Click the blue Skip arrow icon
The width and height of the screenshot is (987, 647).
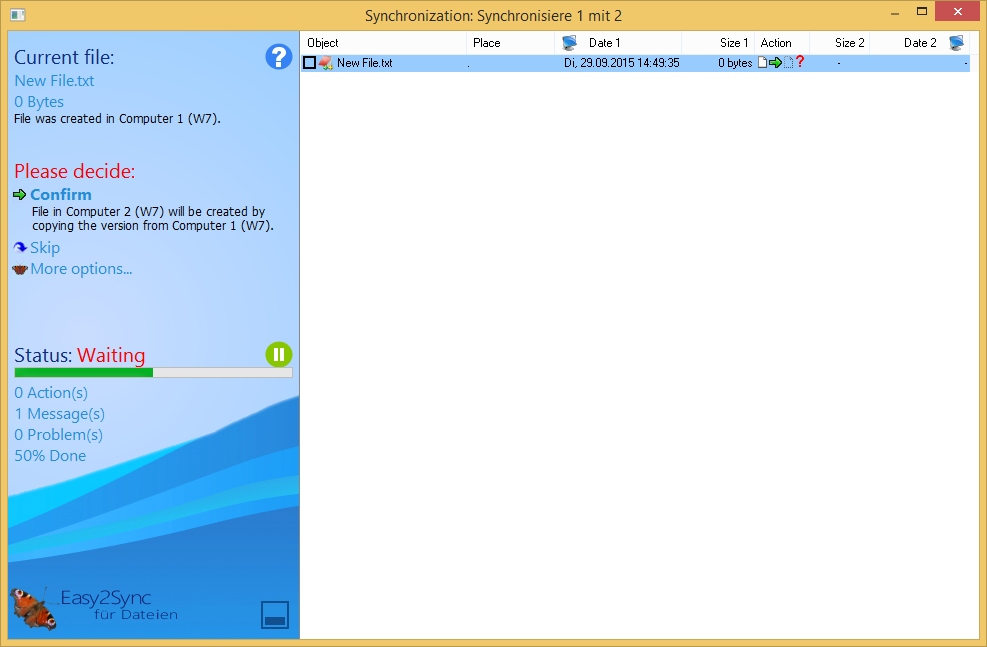tap(20, 248)
